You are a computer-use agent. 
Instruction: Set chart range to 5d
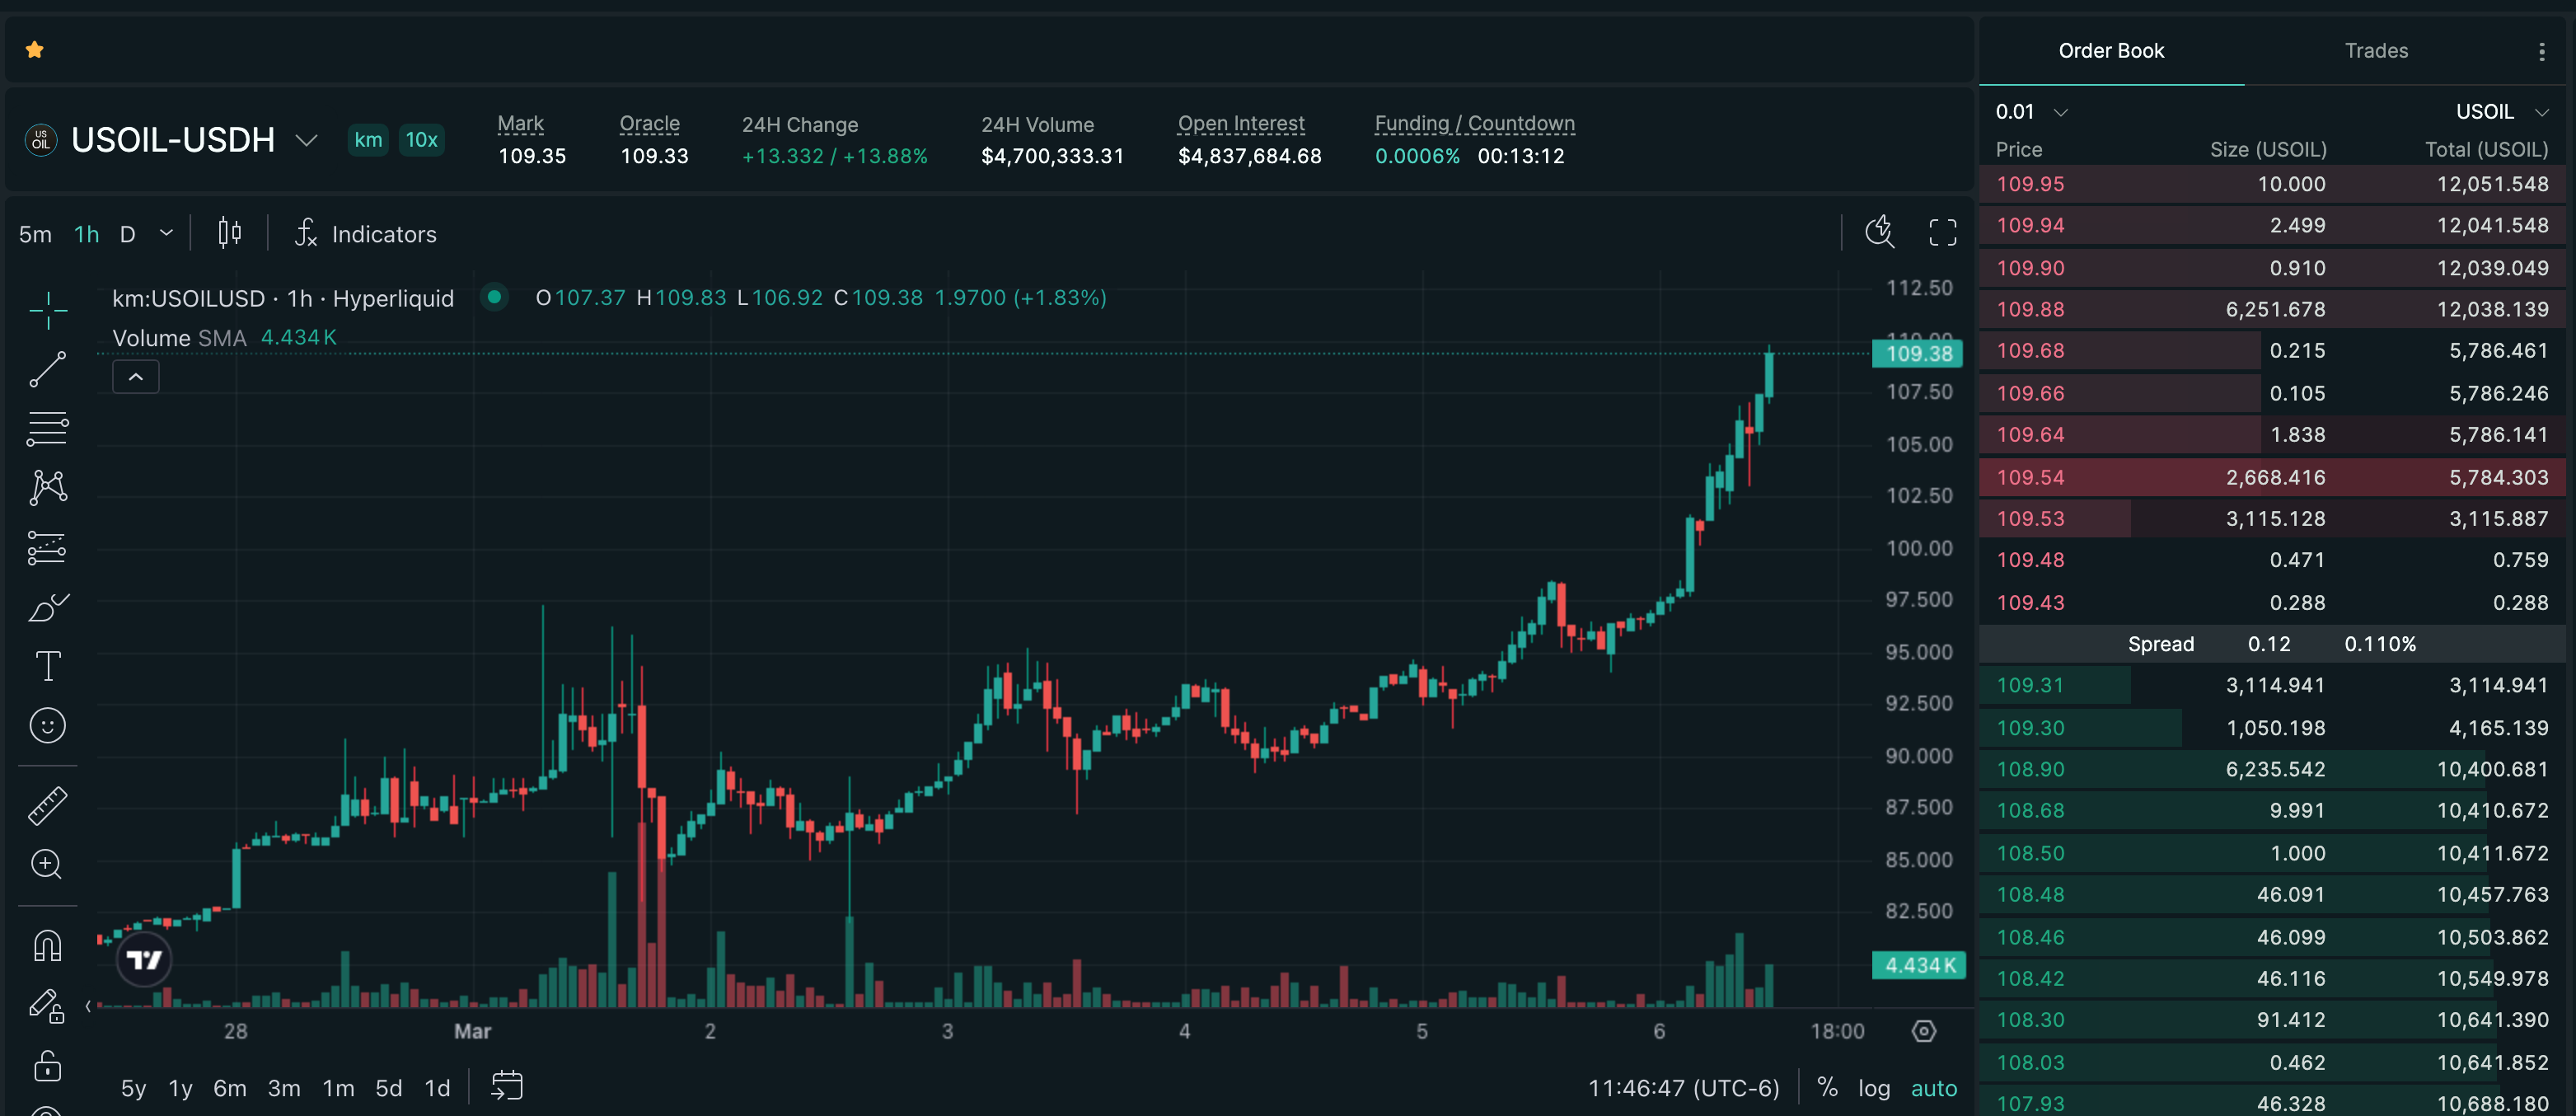point(388,1088)
